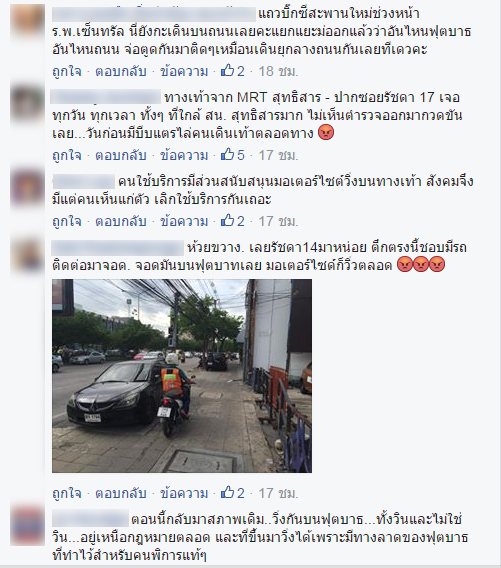View likes on the photo comment
This screenshot has height=568, width=501.
pos(233,493)
